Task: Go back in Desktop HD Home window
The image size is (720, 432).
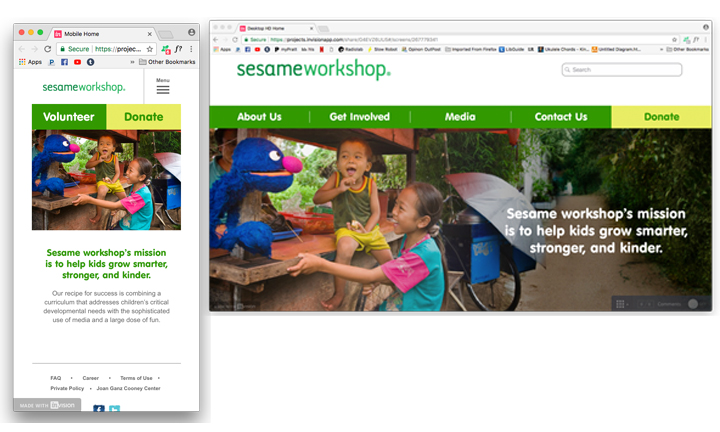Action: [x=216, y=39]
